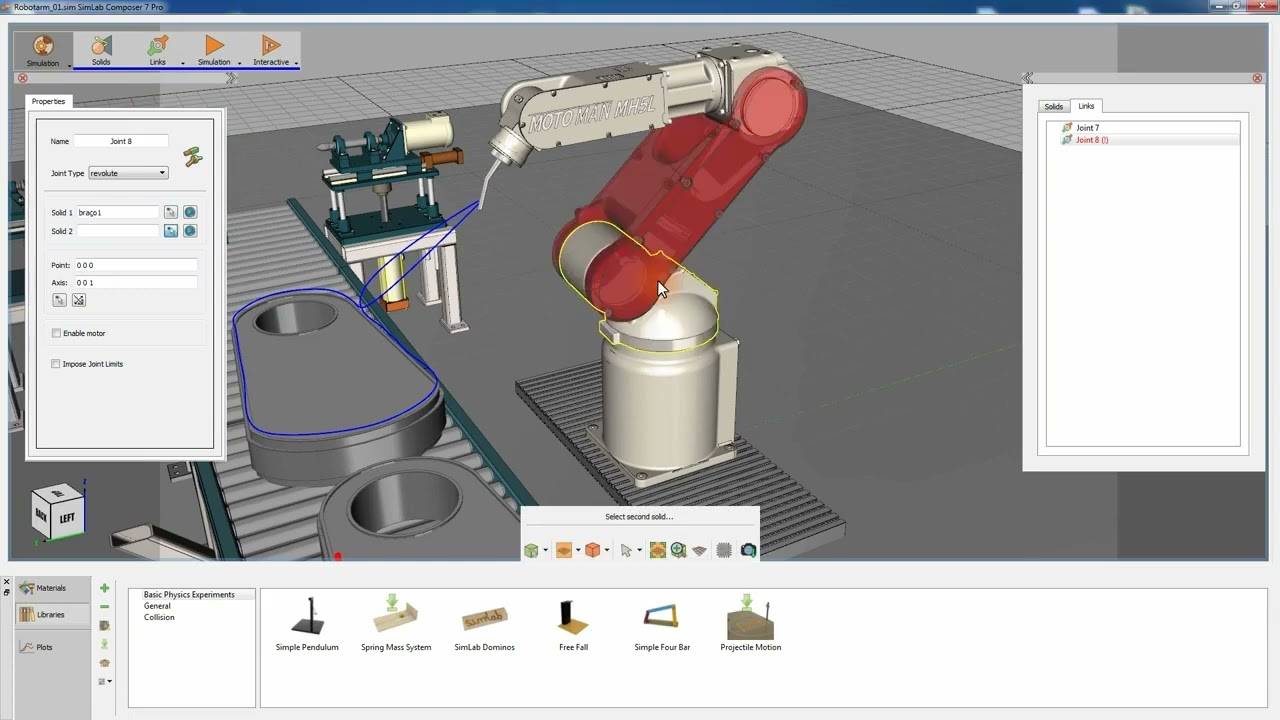Click green minus remove library icon
The height and width of the screenshot is (720, 1280).
tap(104, 607)
